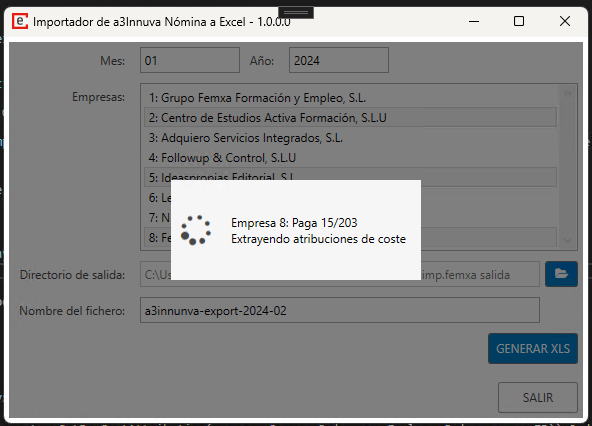This screenshot has height=426, width=592.
Task: Click the app logo icon in title bar
Action: 20,21
